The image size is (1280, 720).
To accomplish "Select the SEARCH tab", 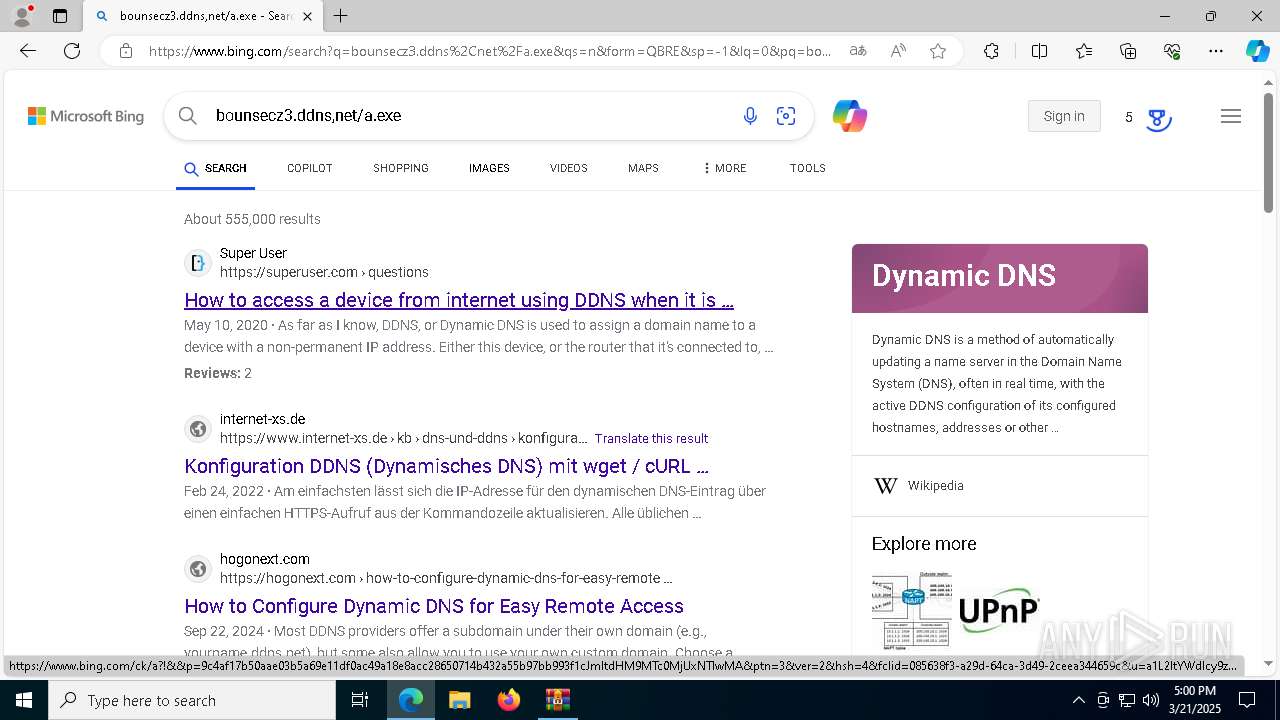I will [215, 168].
